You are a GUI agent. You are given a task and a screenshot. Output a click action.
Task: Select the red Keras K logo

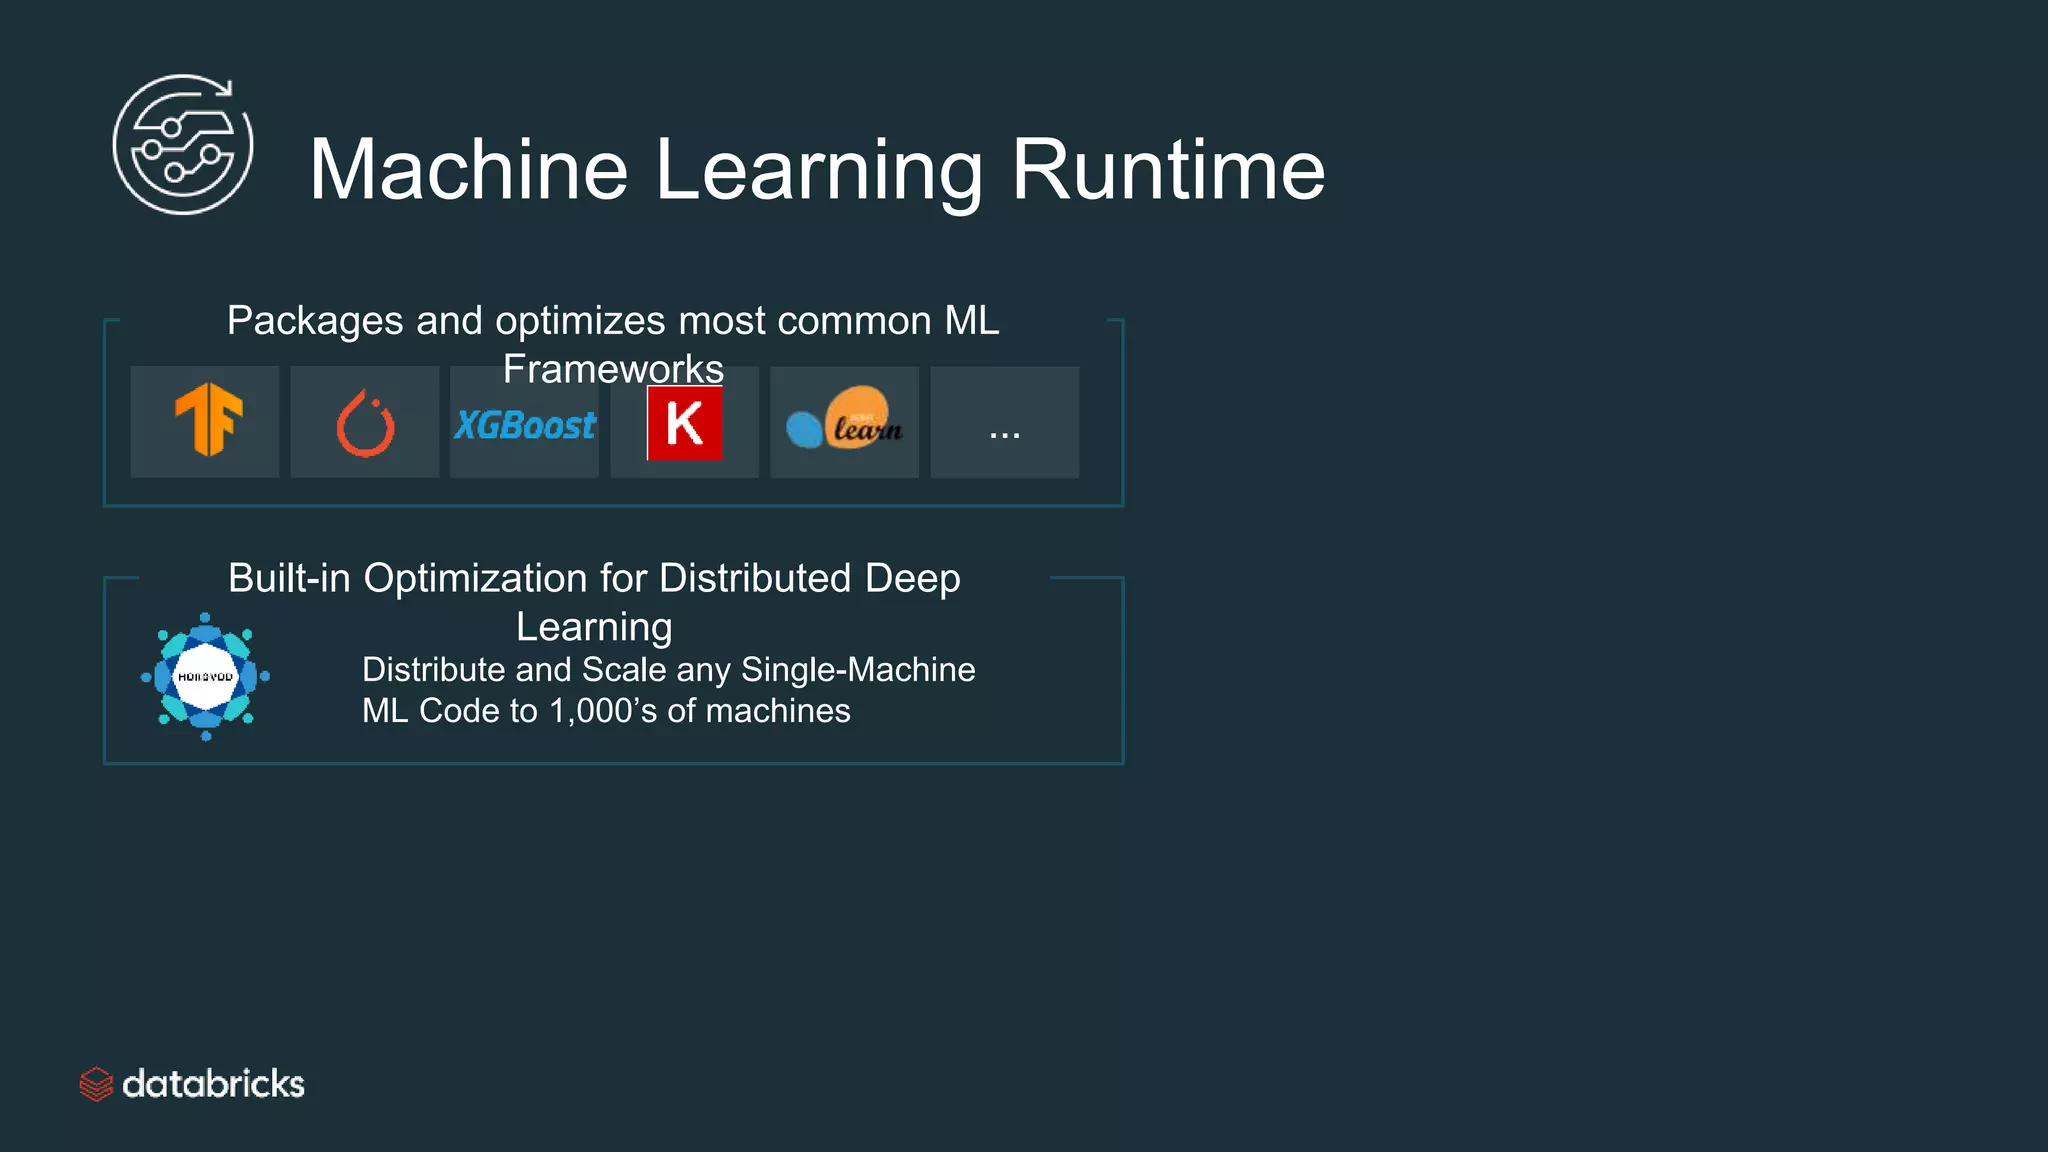tap(685, 423)
